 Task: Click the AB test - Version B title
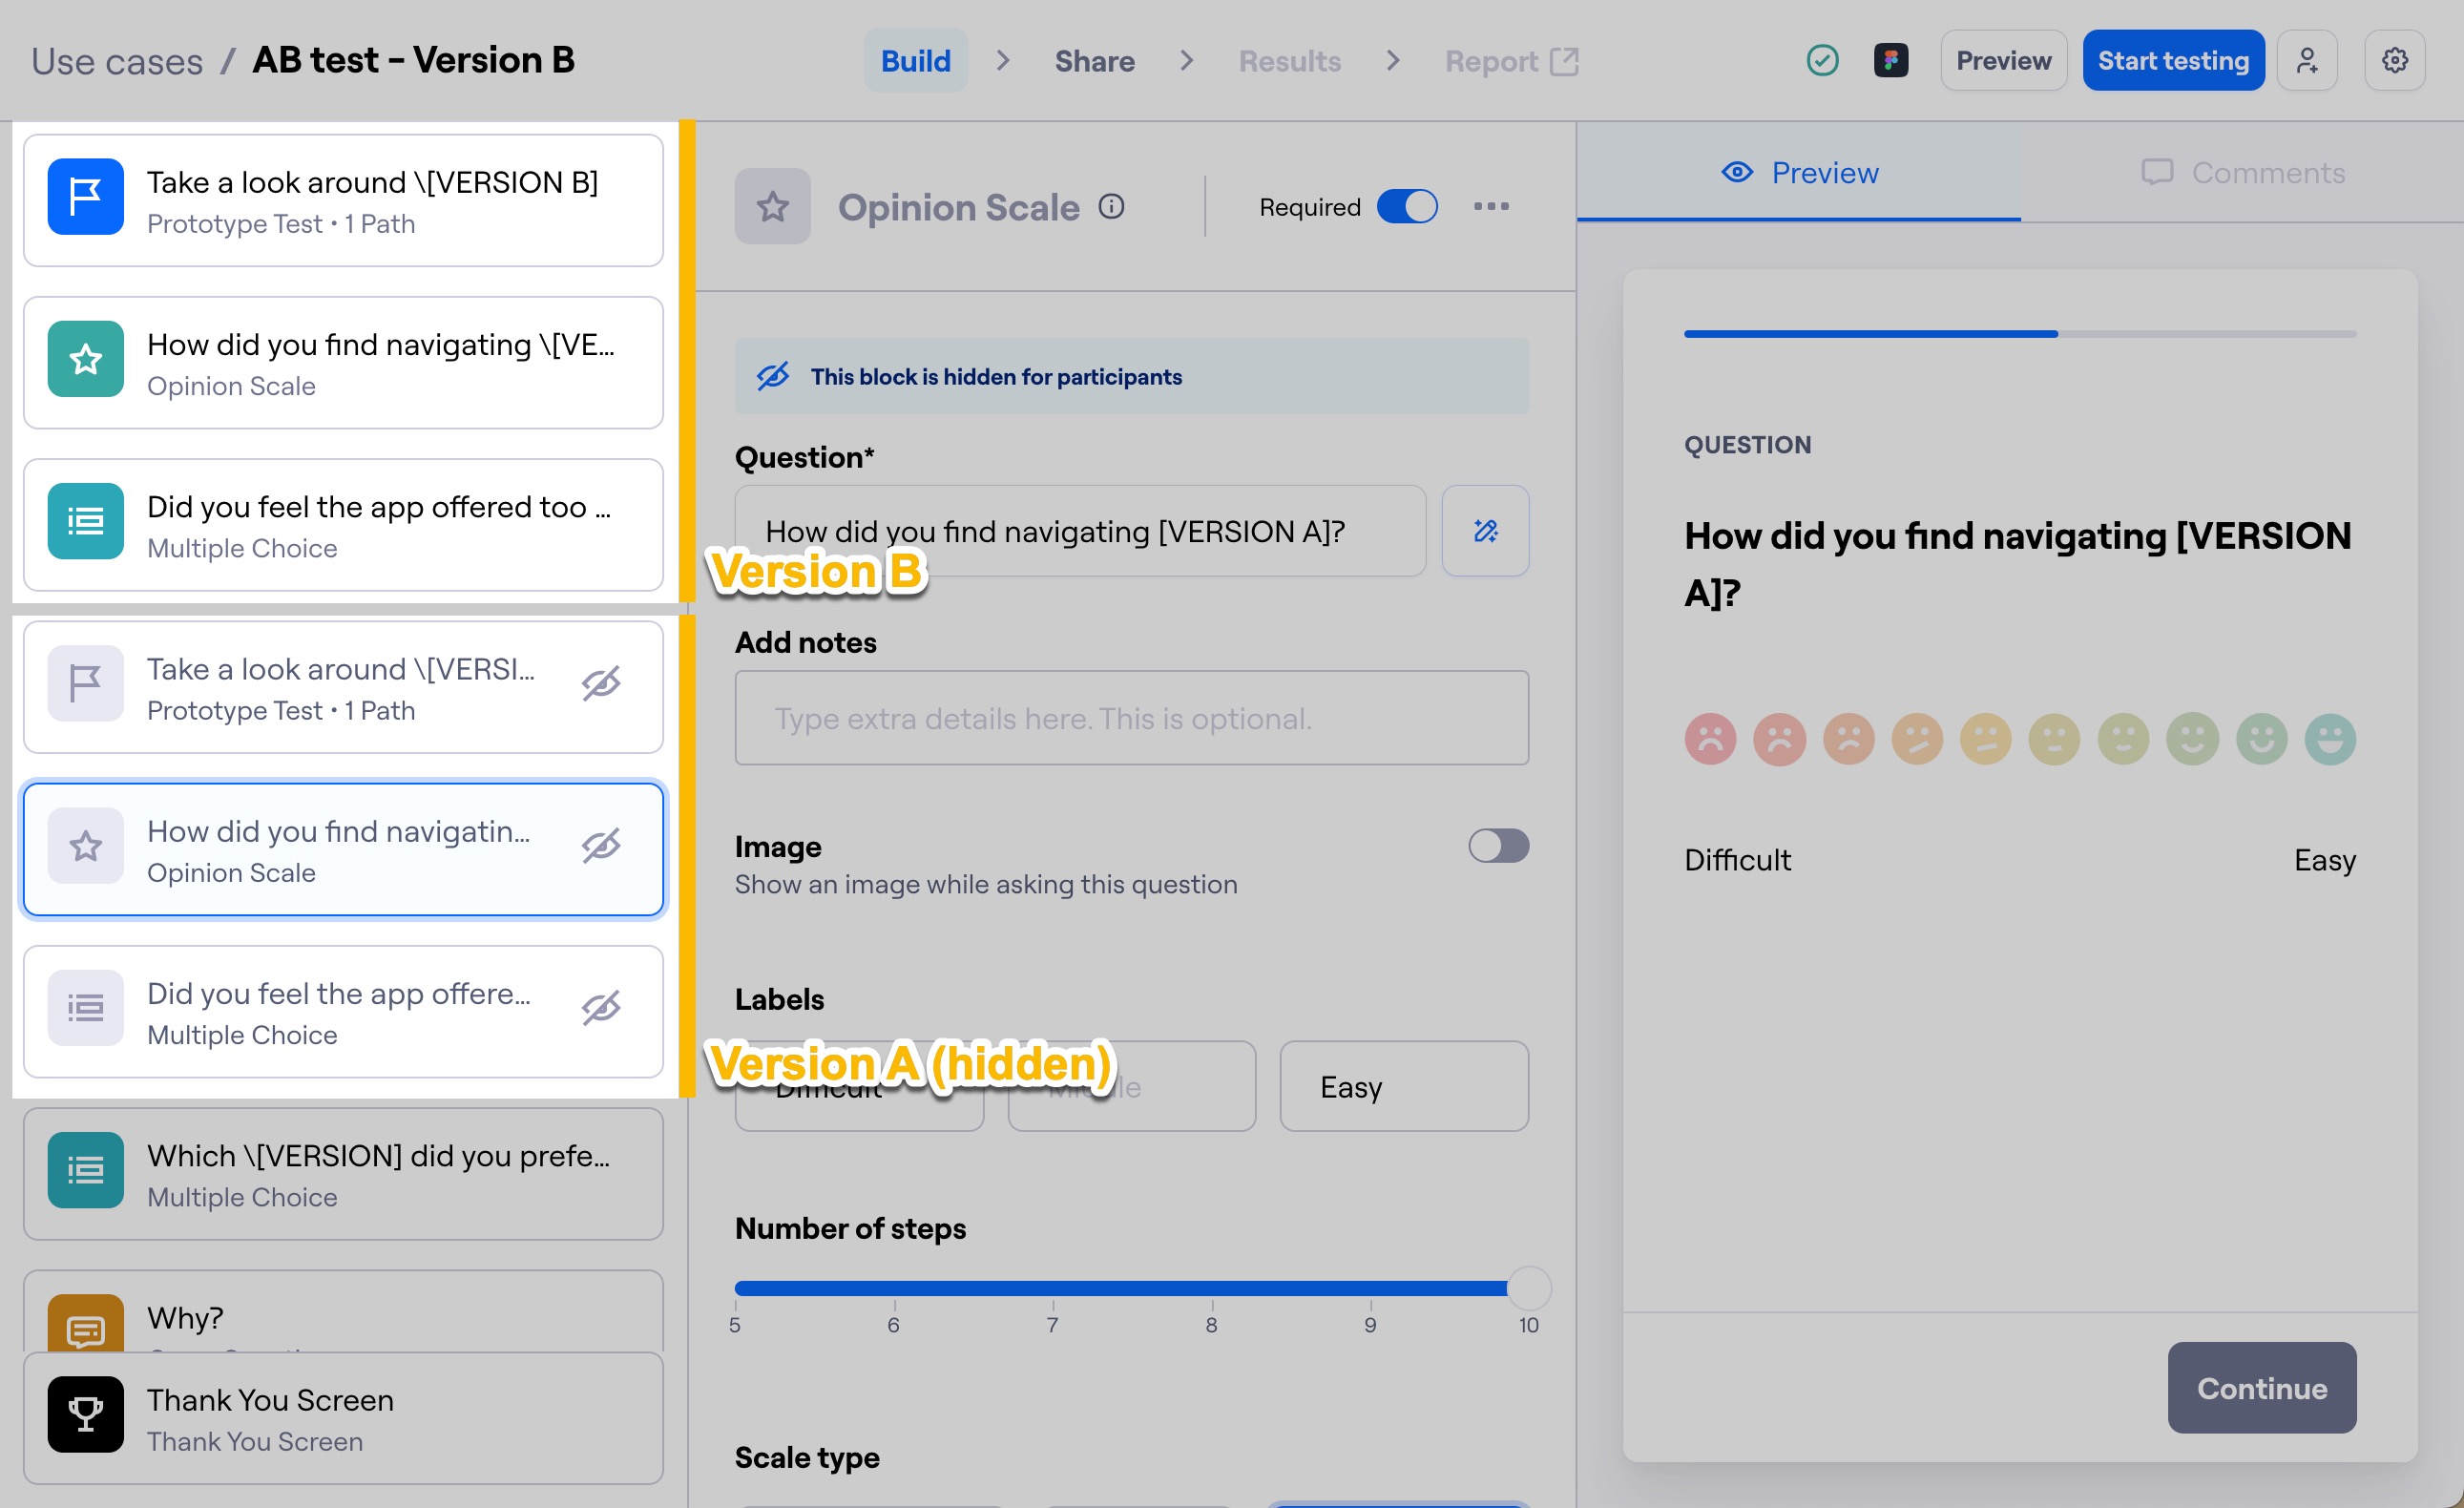(413, 61)
